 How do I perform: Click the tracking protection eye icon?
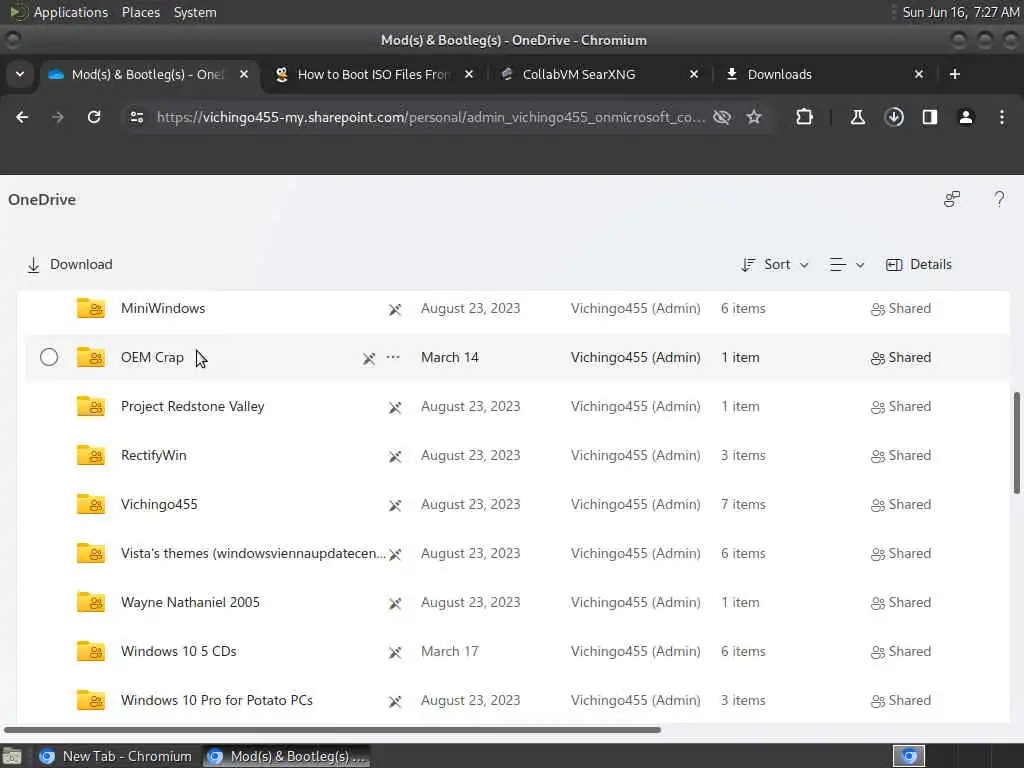pos(722,117)
